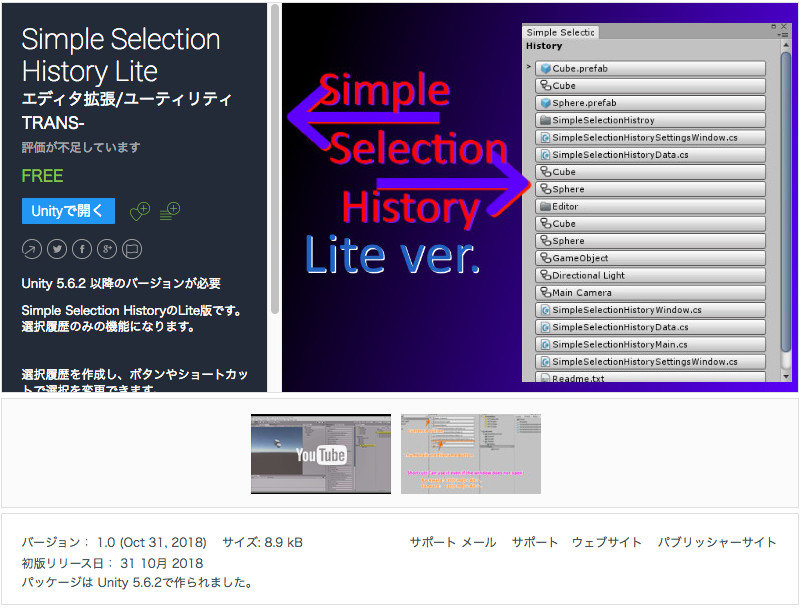Image resolution: width=803 pixels, height=609 pixels.
Task: Click the 'サイズ: 8.9 kB' text
Action: [x=262, y=542]
